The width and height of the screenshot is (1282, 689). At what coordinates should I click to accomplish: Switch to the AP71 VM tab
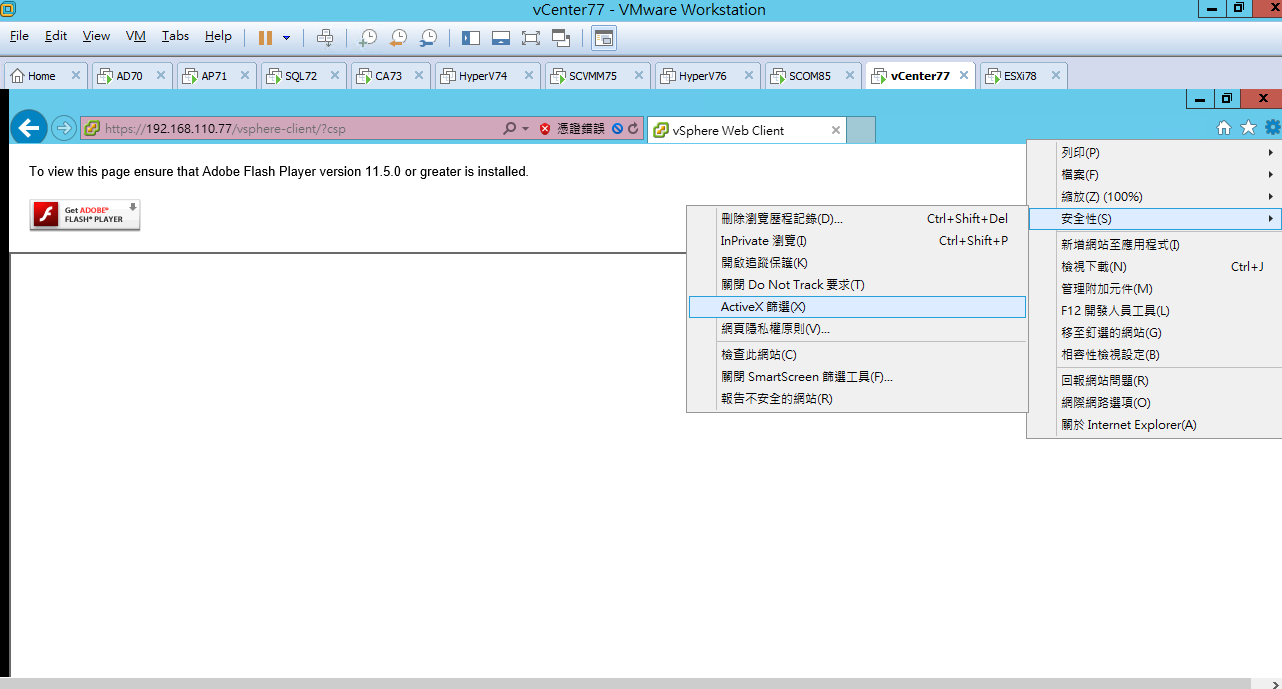tap(217, 76)
